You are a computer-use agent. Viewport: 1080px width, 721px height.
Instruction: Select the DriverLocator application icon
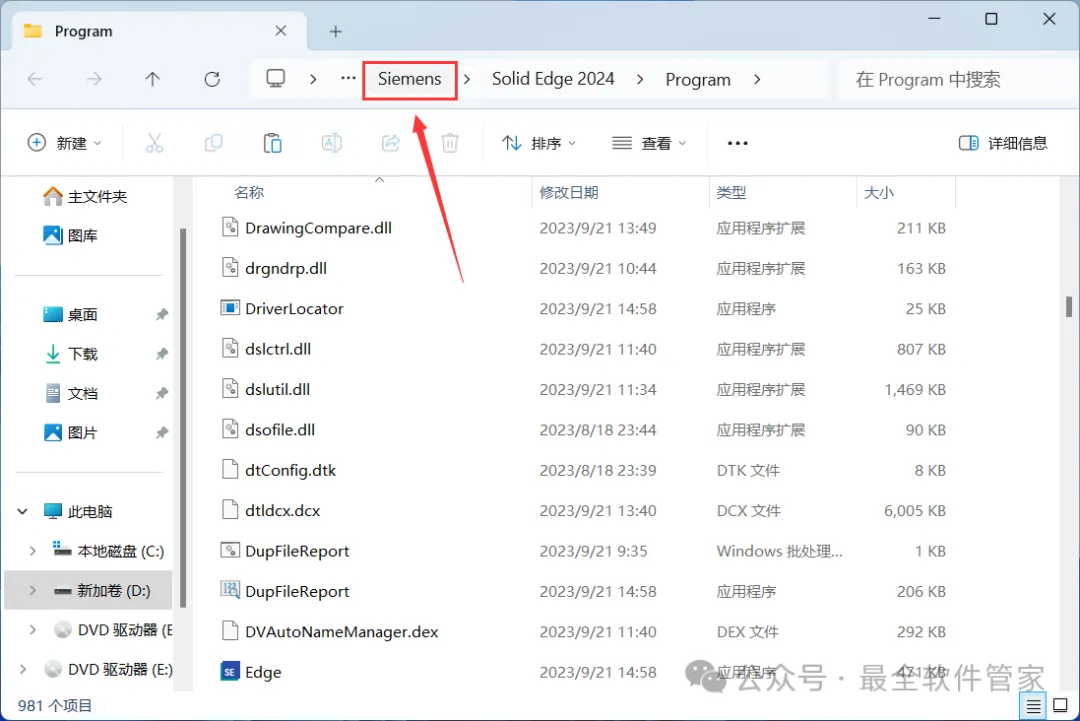(x=230, y=308)
